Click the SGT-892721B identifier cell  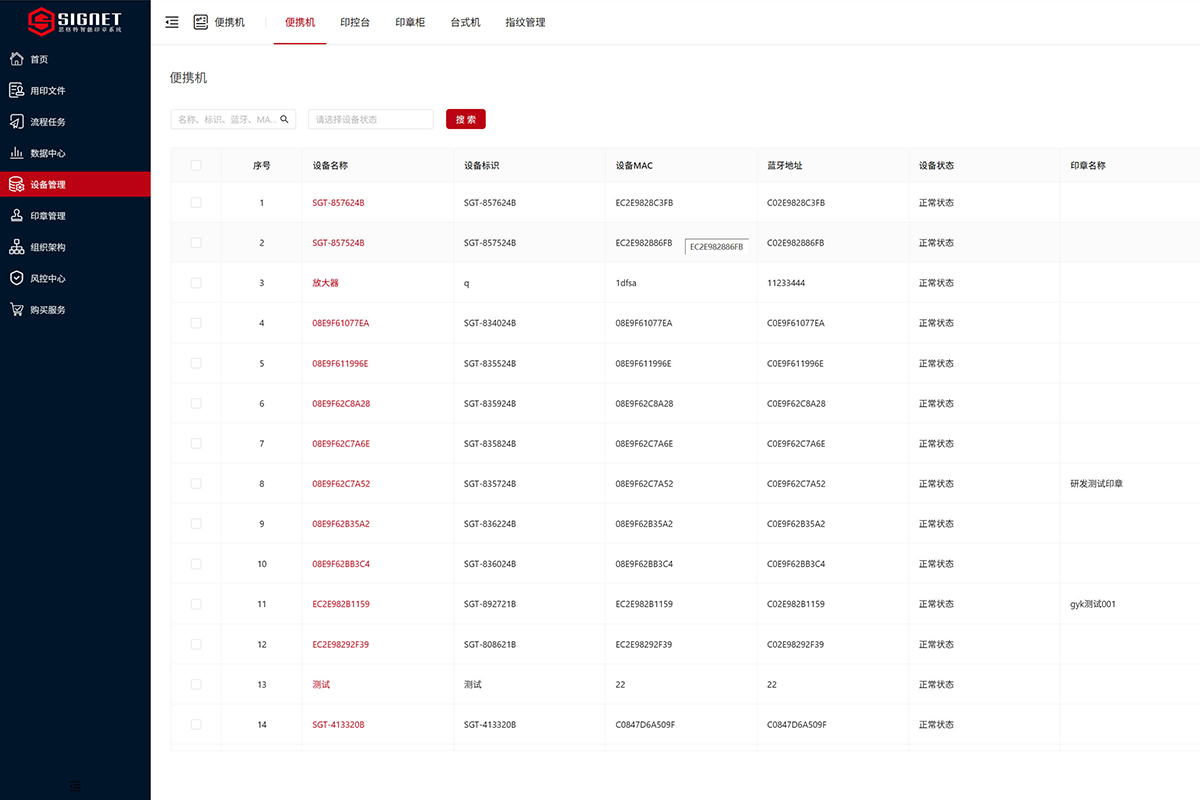coord(490,604)
